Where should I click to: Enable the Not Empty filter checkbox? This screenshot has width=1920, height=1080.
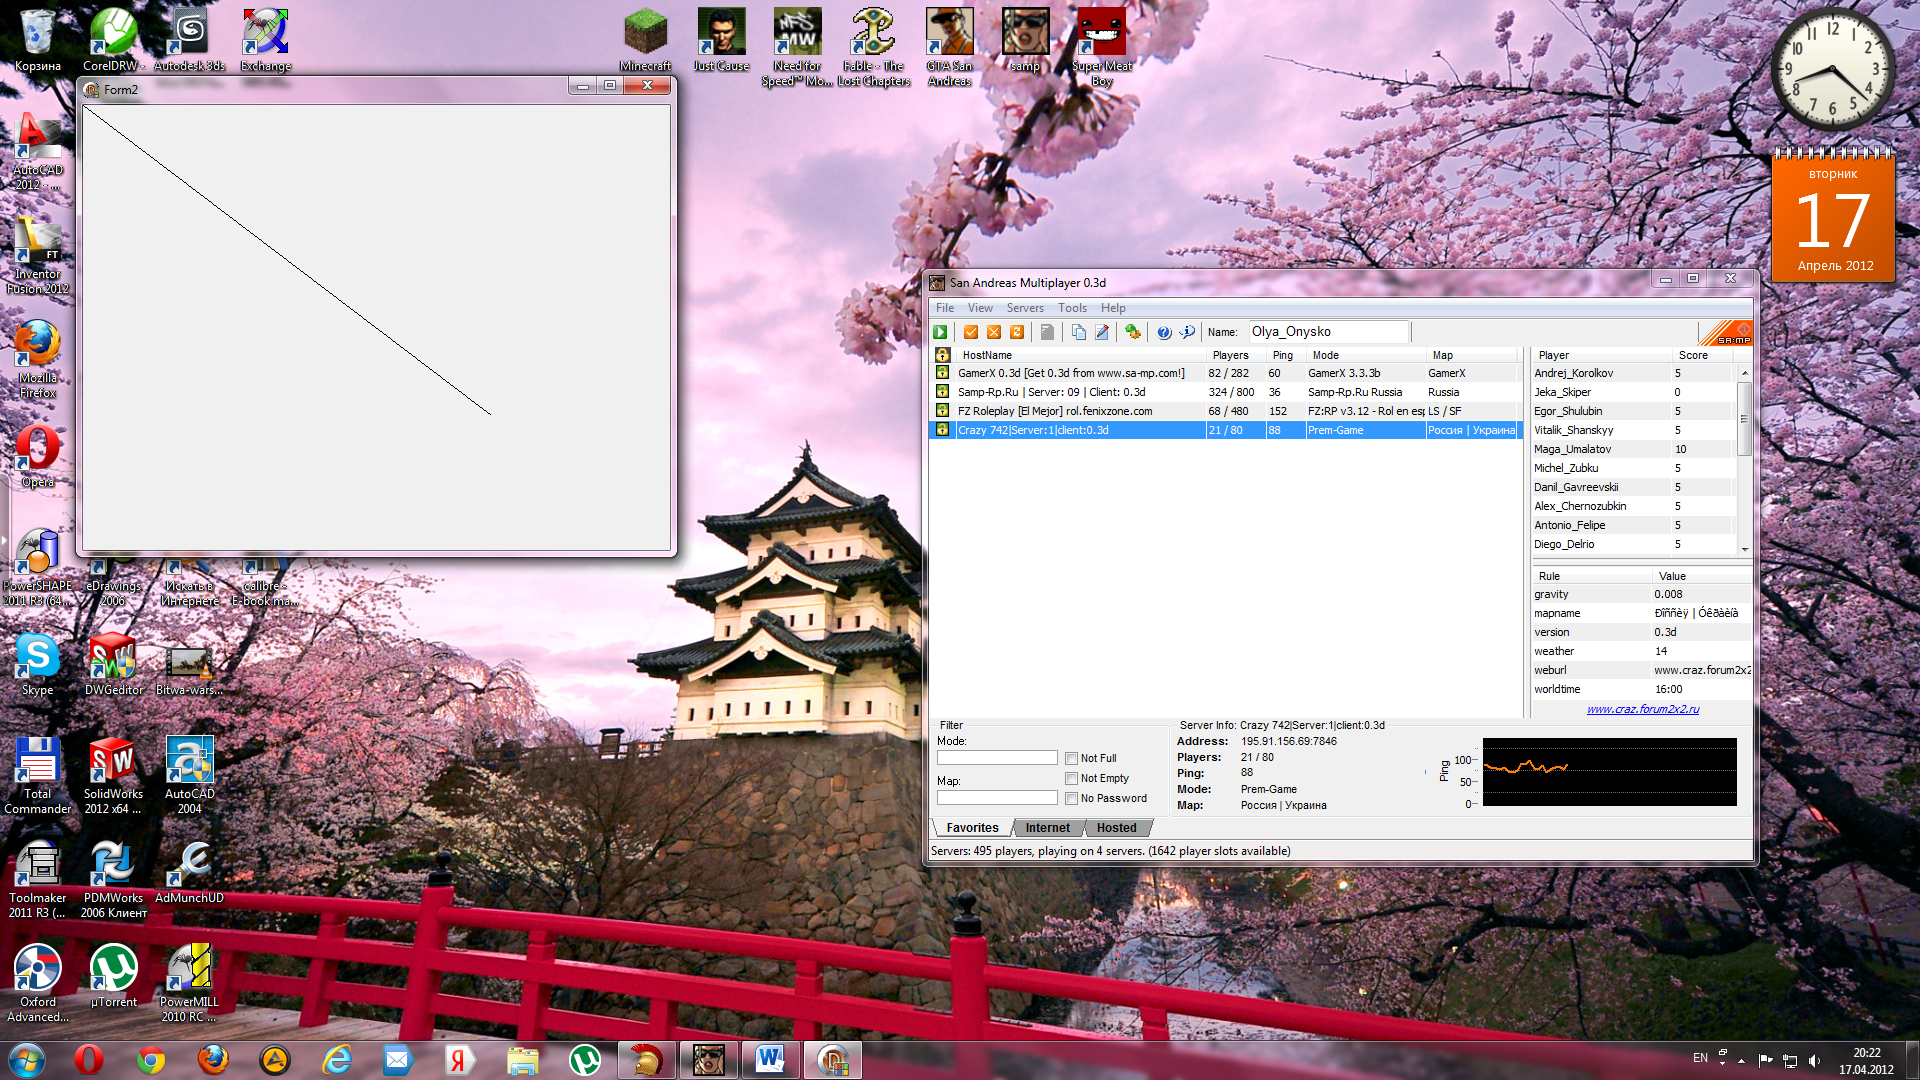pos(1071,778)
